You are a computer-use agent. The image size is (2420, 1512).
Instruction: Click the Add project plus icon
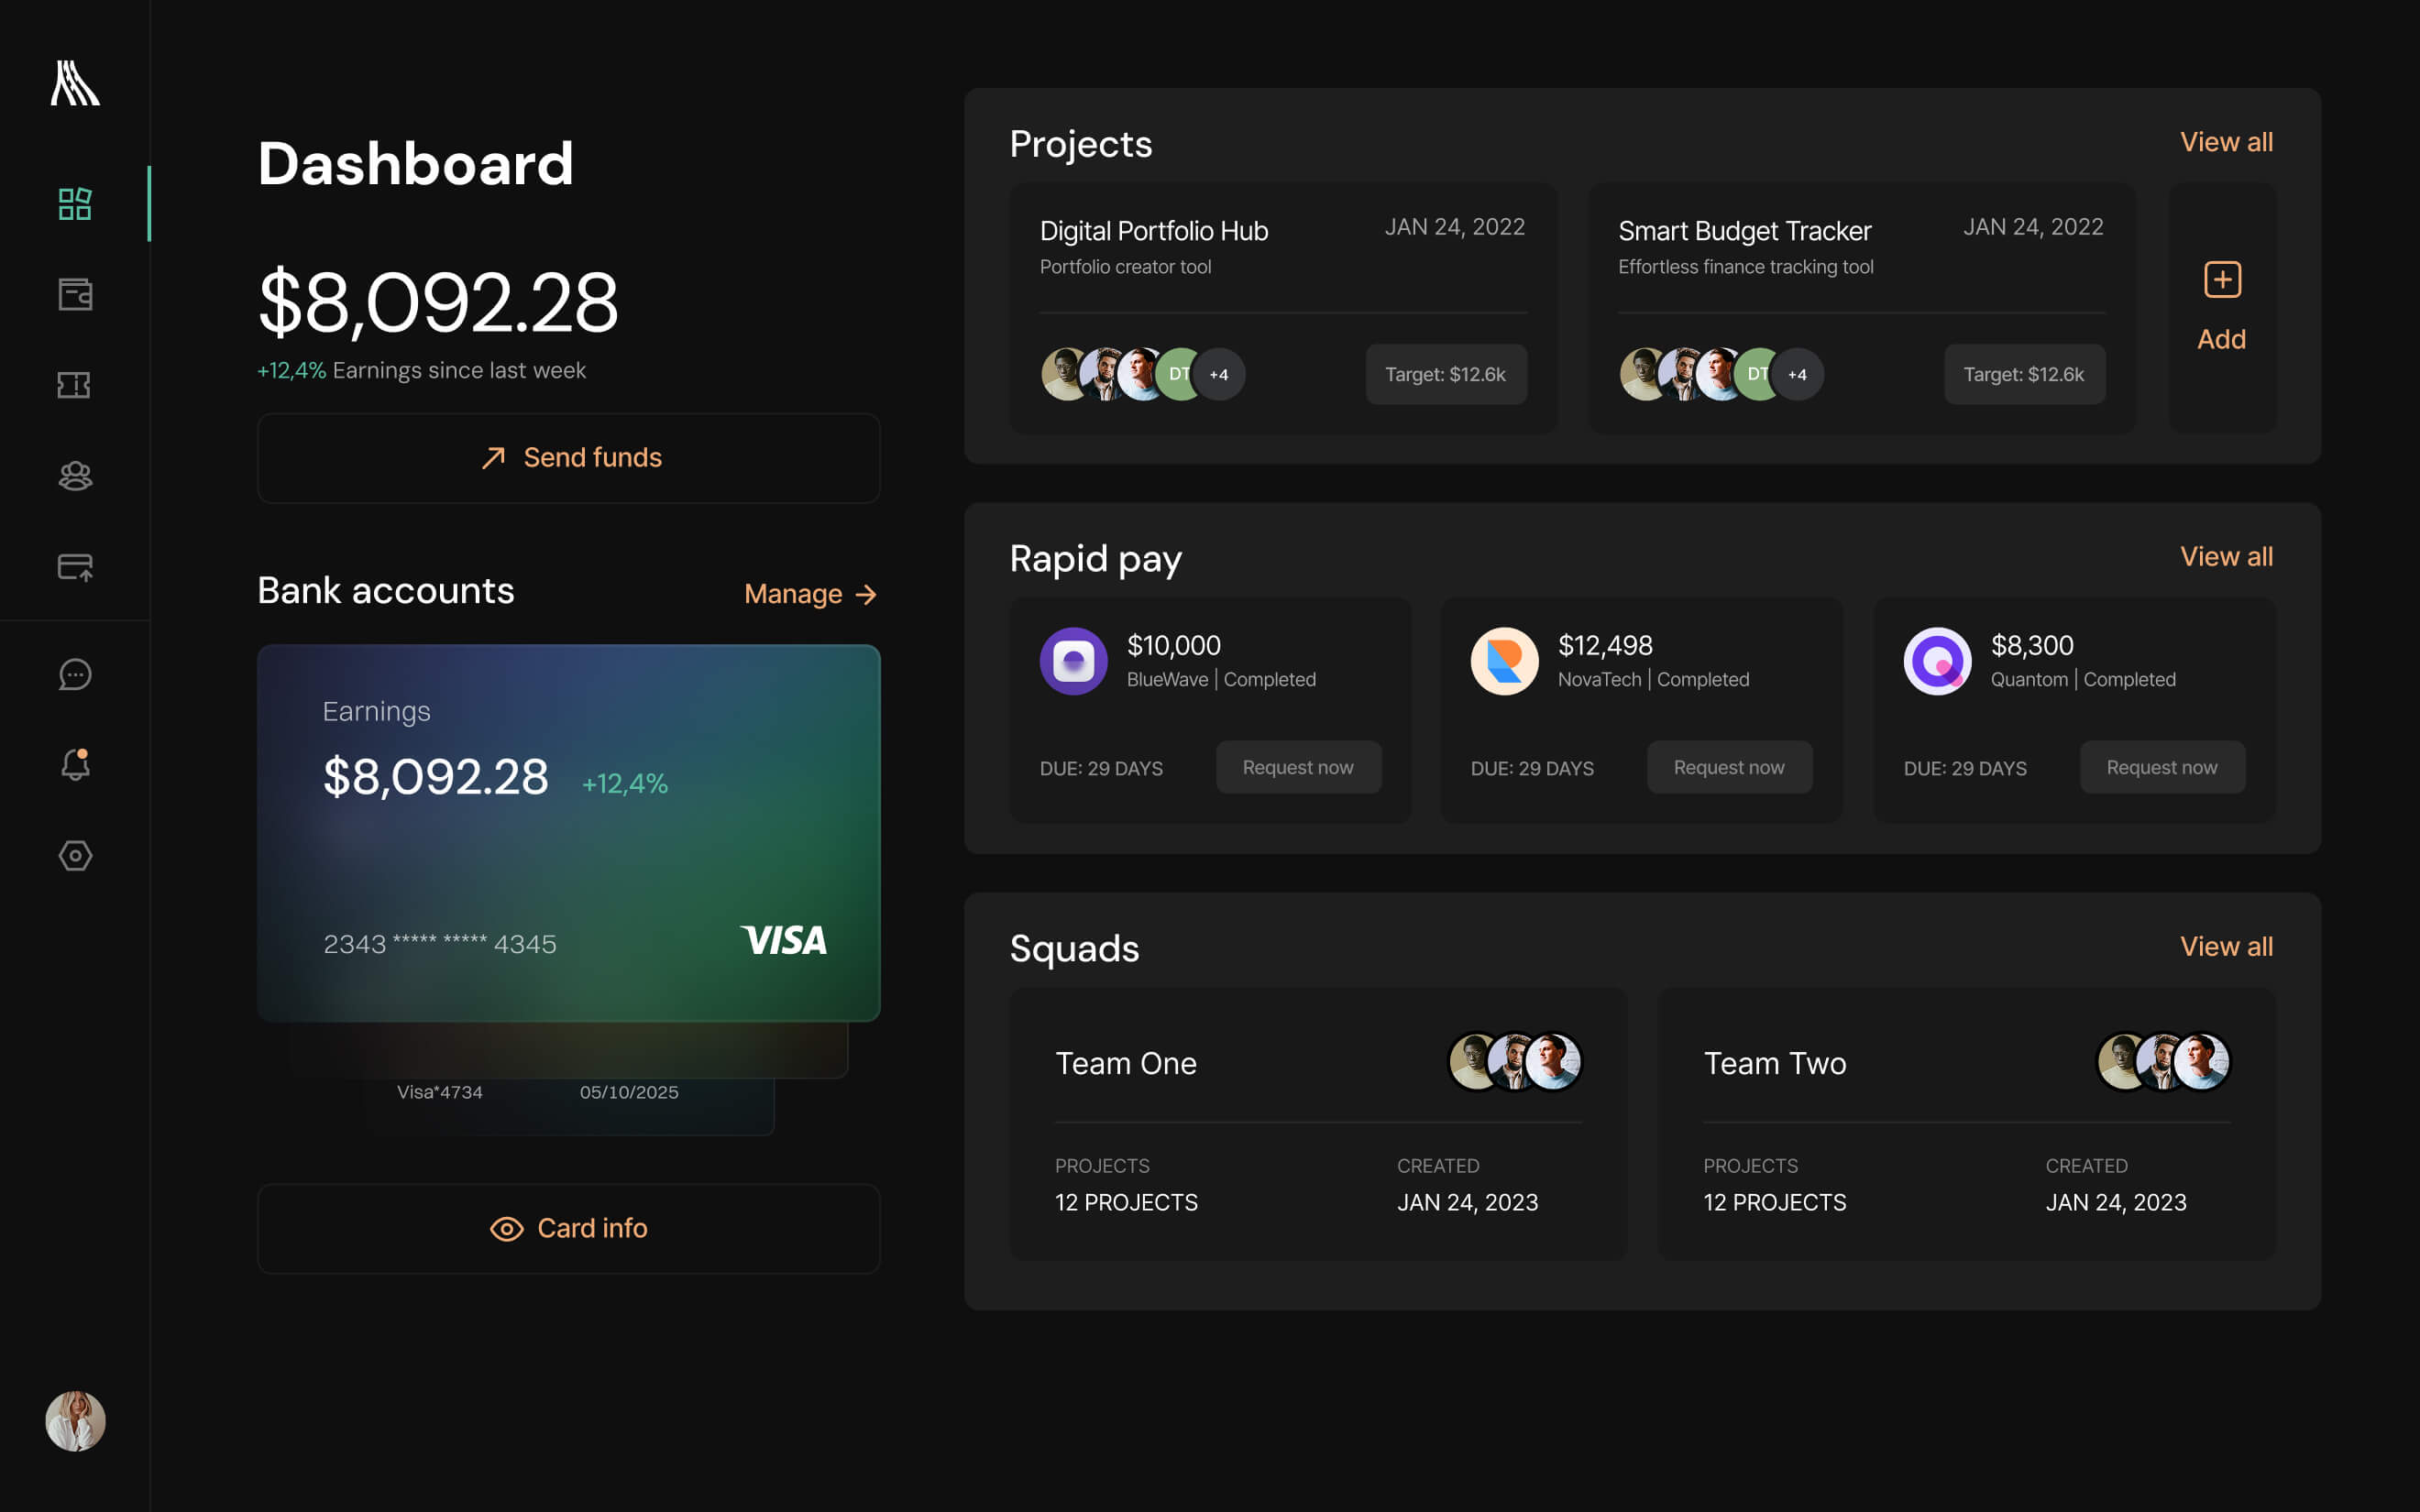[2222, 280]
